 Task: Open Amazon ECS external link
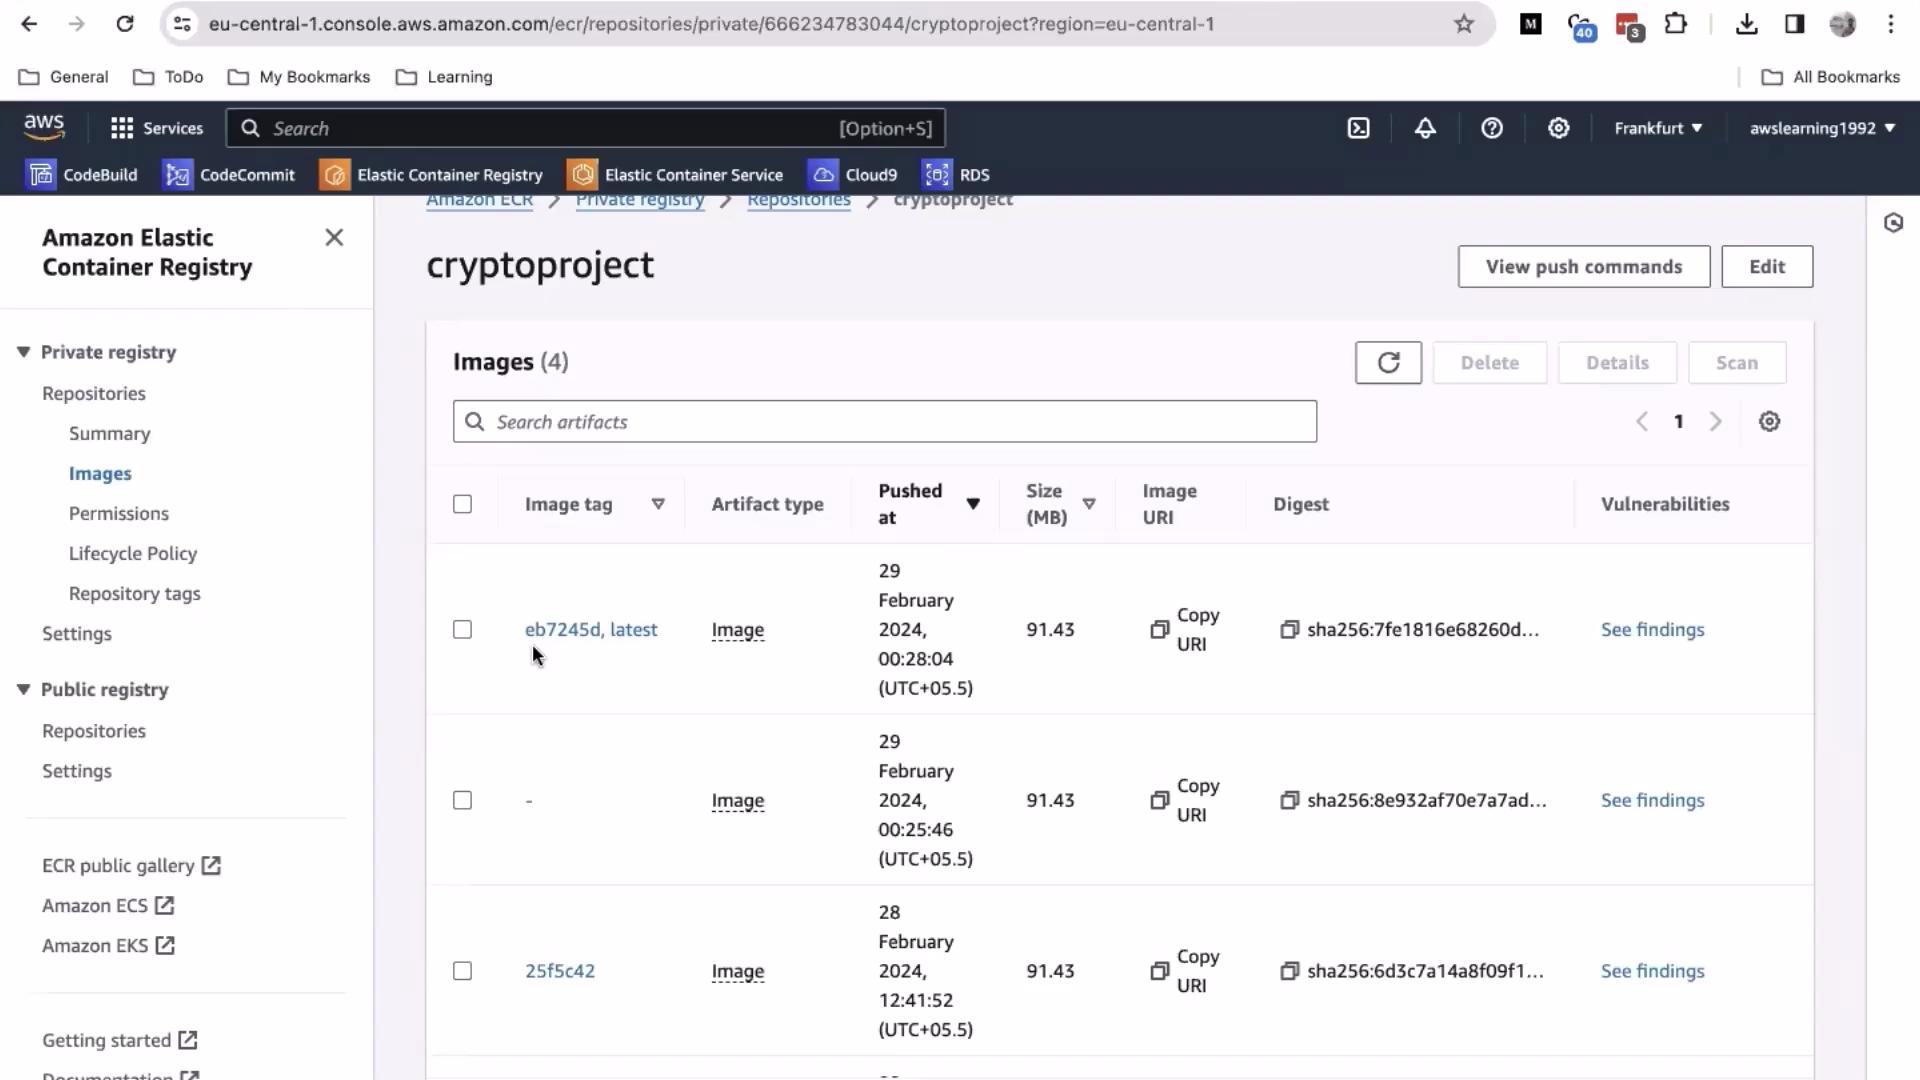pyautogui.click(x=108, y=906)
